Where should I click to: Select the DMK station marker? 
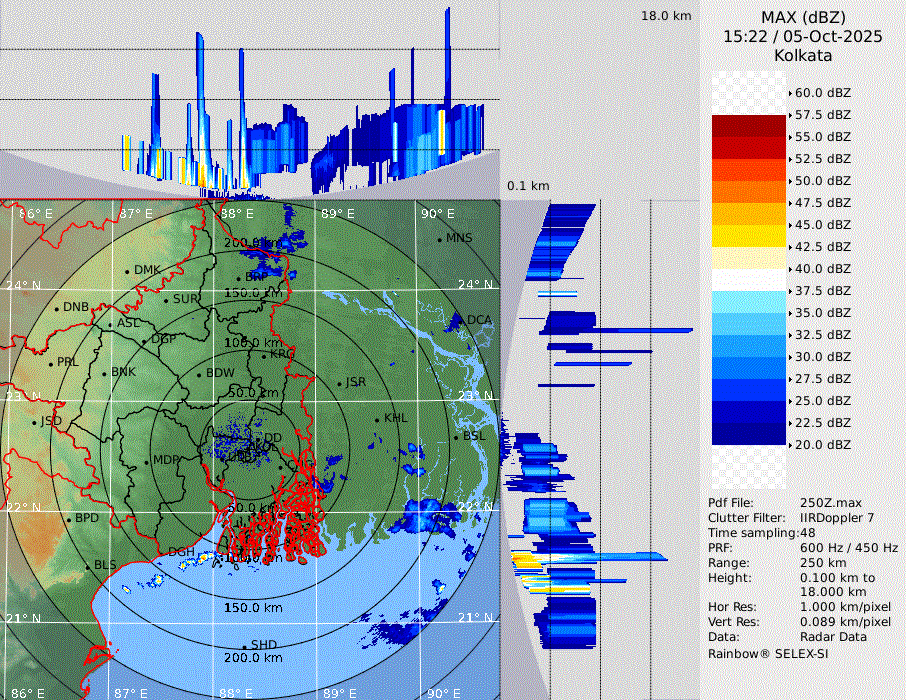click(x=128, y=271)
